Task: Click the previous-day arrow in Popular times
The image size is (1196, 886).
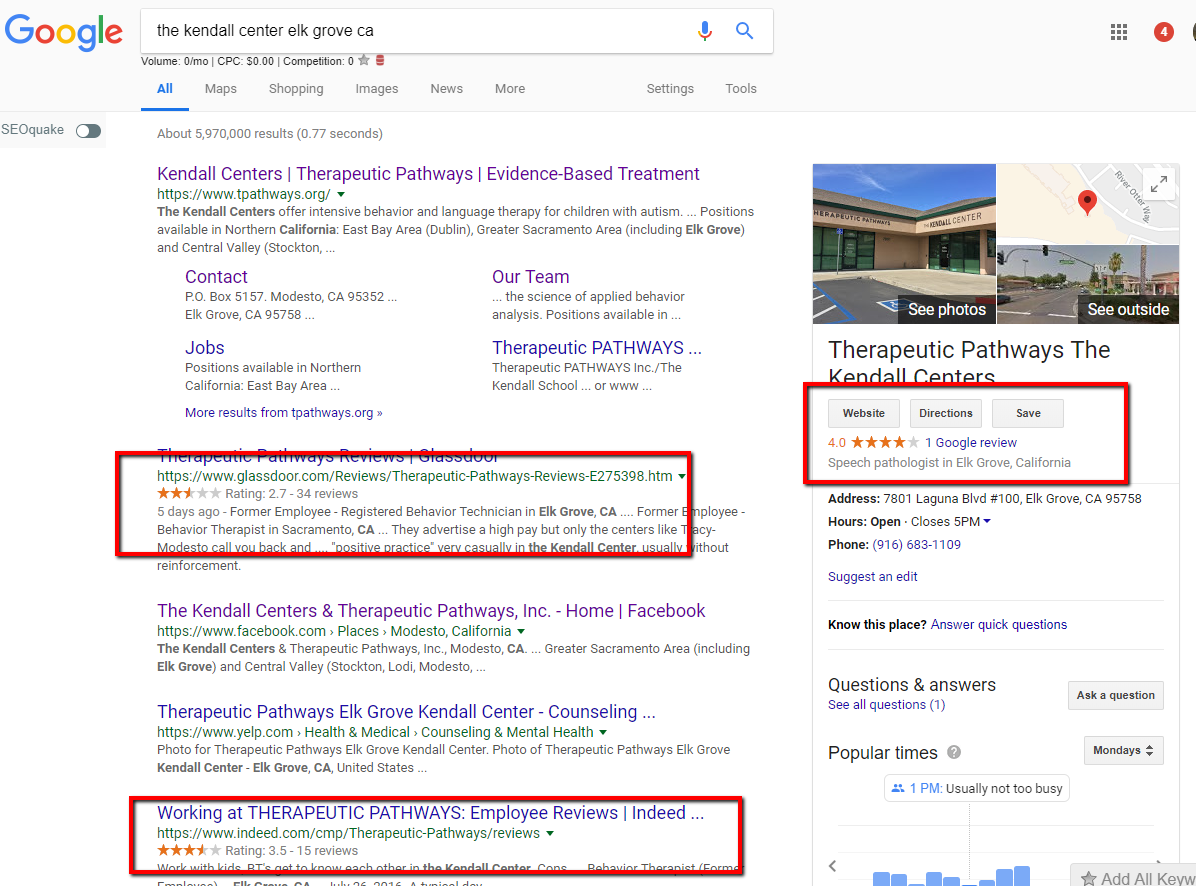Action: (x=832, y=865)
